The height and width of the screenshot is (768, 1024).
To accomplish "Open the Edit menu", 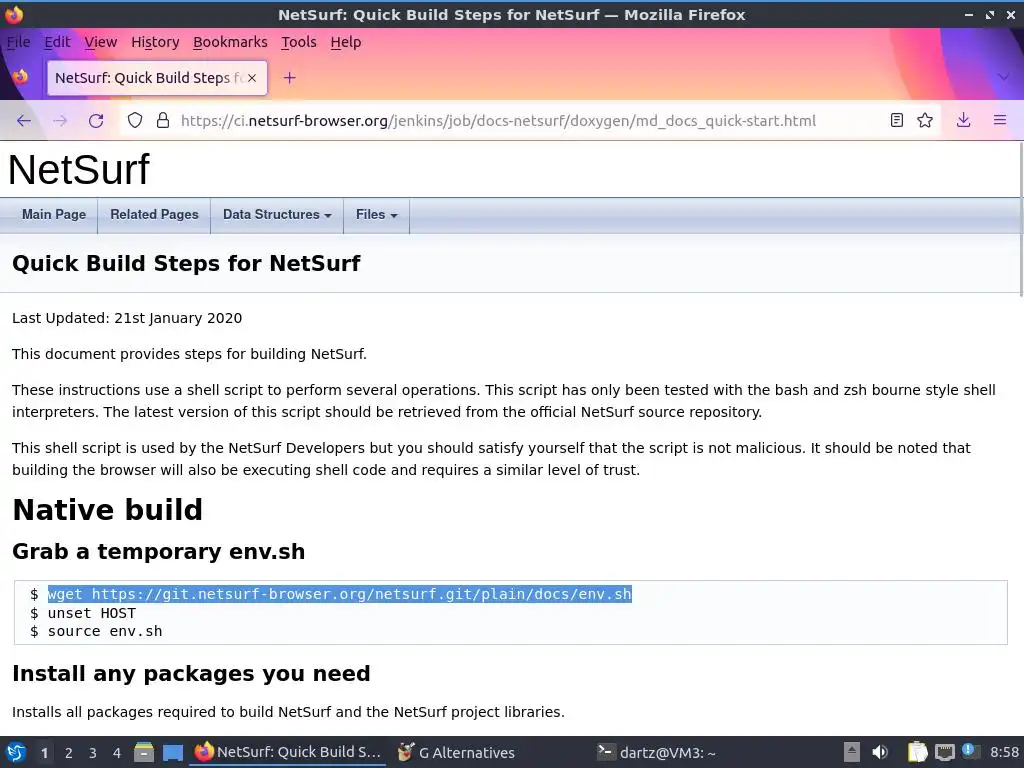I will pyautogui.click(x=57, y=42).
